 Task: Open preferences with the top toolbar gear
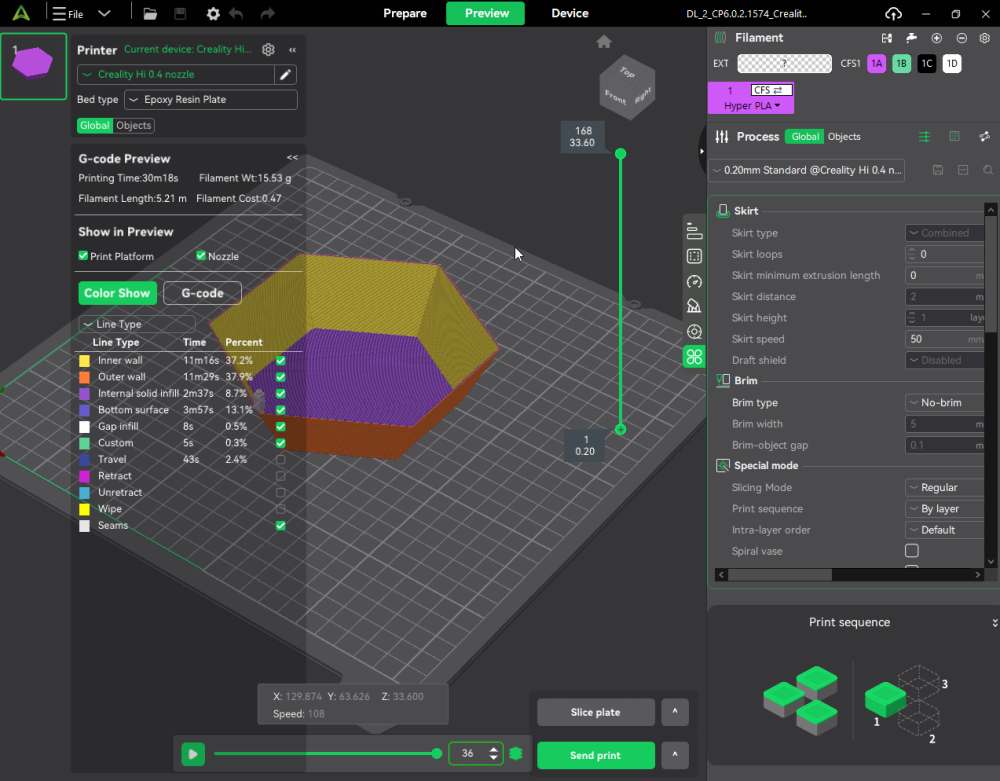[213, 13]
